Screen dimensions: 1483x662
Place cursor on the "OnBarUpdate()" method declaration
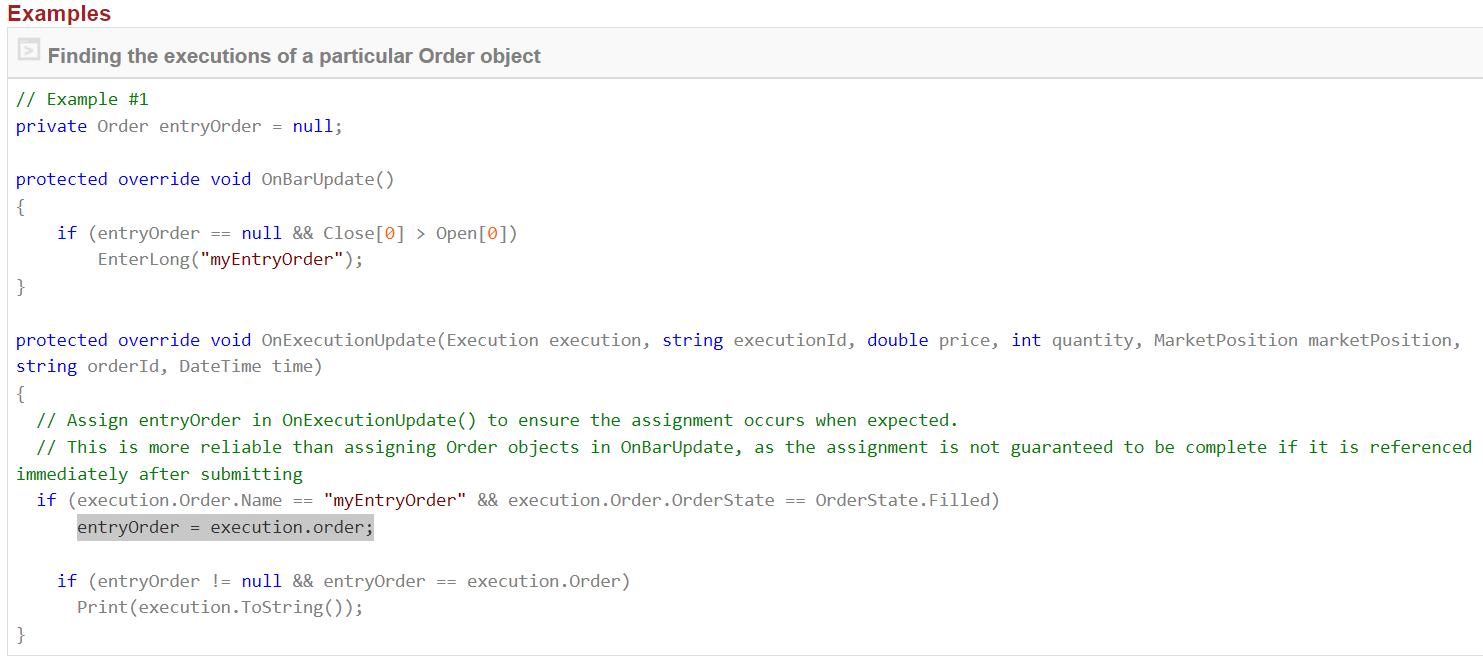tap(328, 179)
